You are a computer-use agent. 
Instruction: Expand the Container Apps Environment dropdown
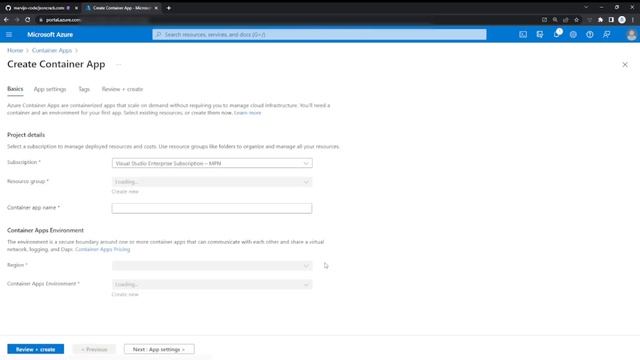[212, 284]
